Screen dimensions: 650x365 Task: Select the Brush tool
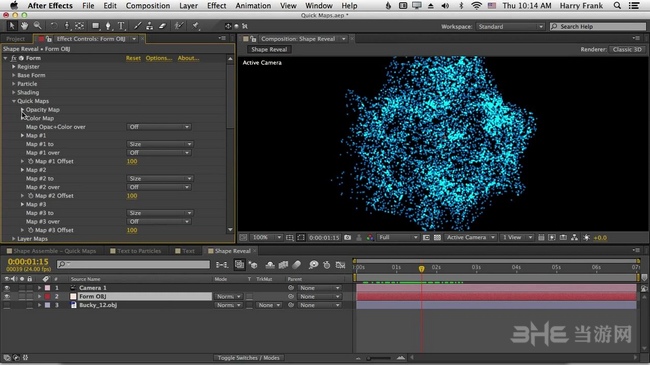138,26
